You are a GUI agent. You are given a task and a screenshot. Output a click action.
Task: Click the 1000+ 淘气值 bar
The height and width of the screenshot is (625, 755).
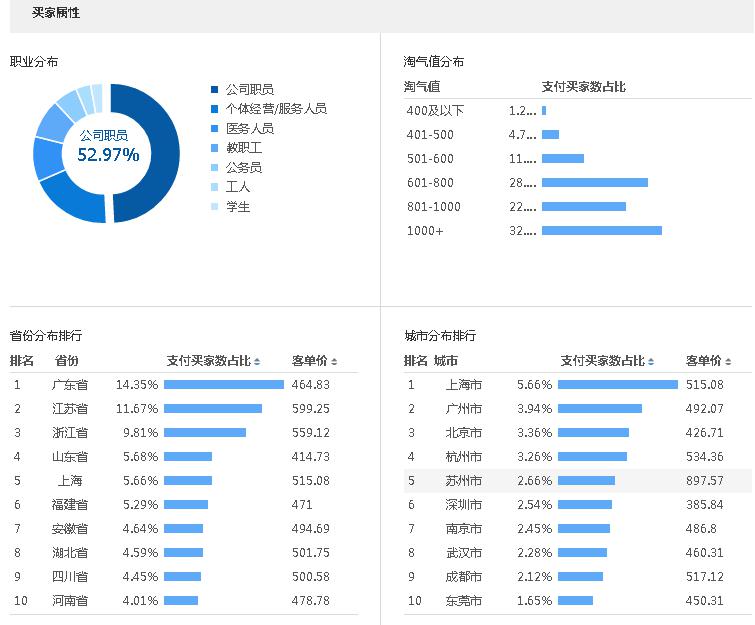click(x=601, y=231)
